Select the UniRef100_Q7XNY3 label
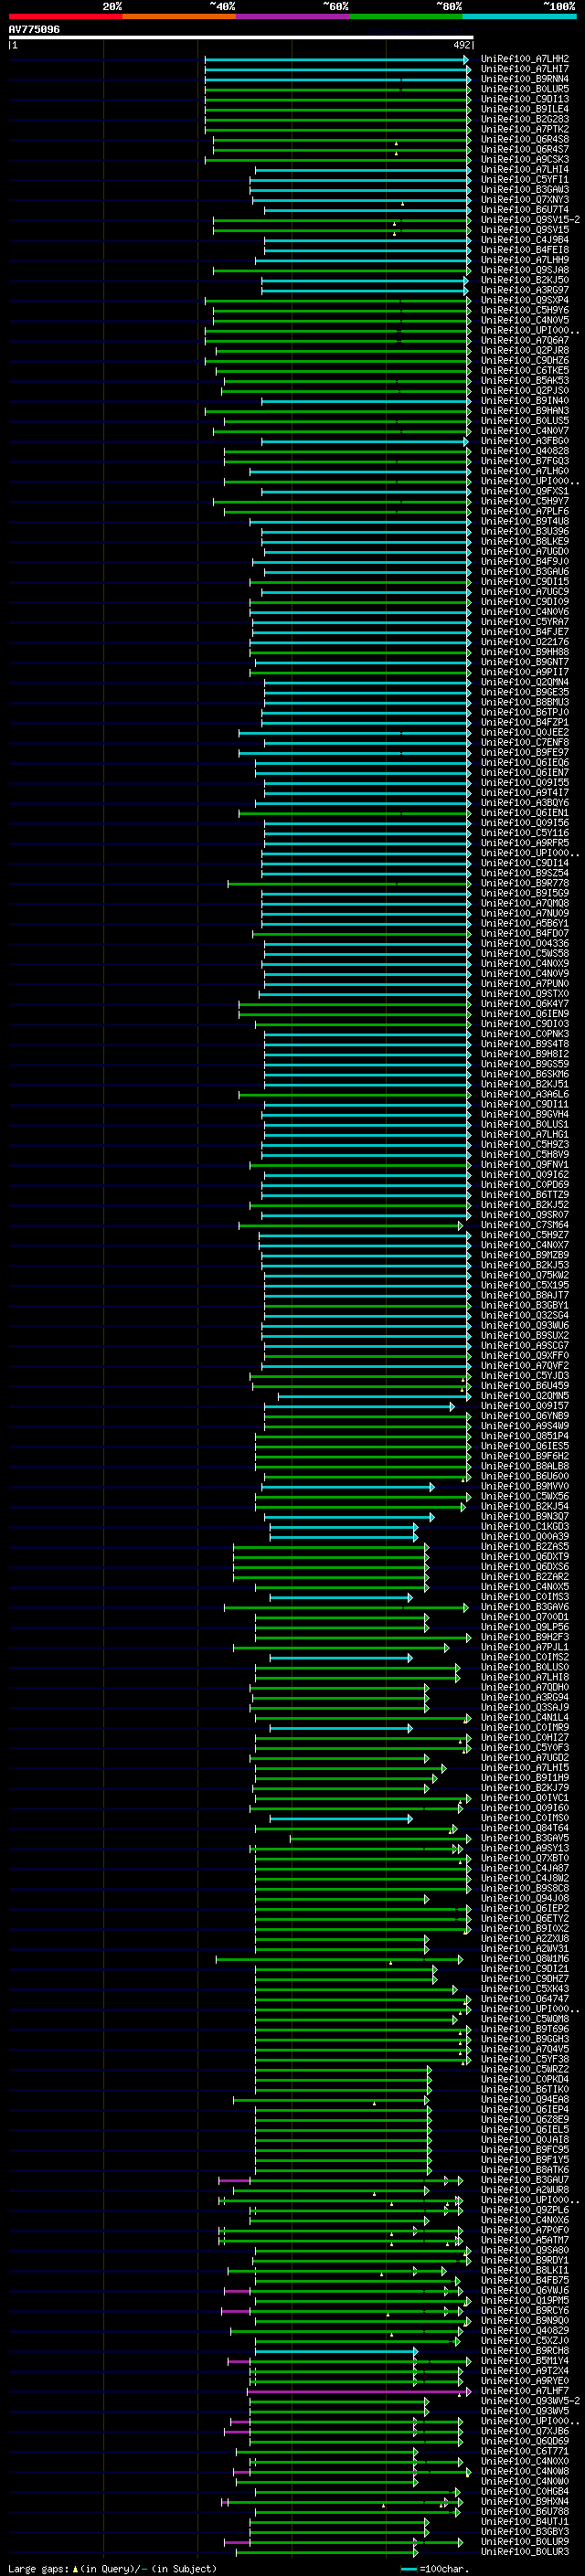 click(525, 200)
